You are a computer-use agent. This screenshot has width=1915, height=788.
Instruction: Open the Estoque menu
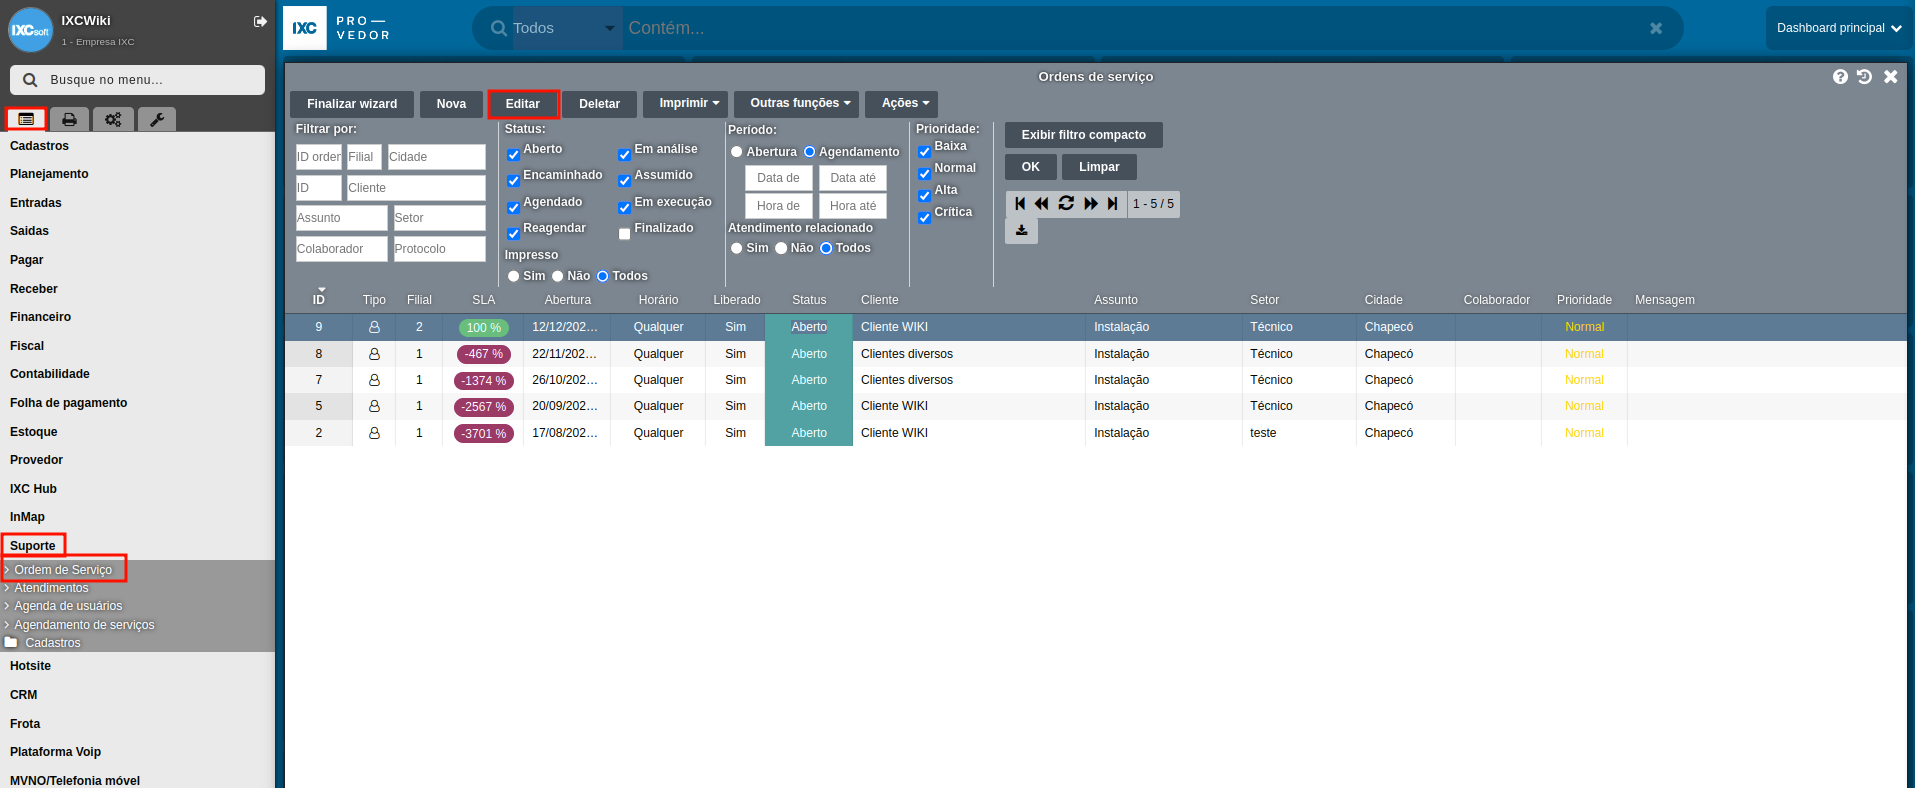point(33,432)
